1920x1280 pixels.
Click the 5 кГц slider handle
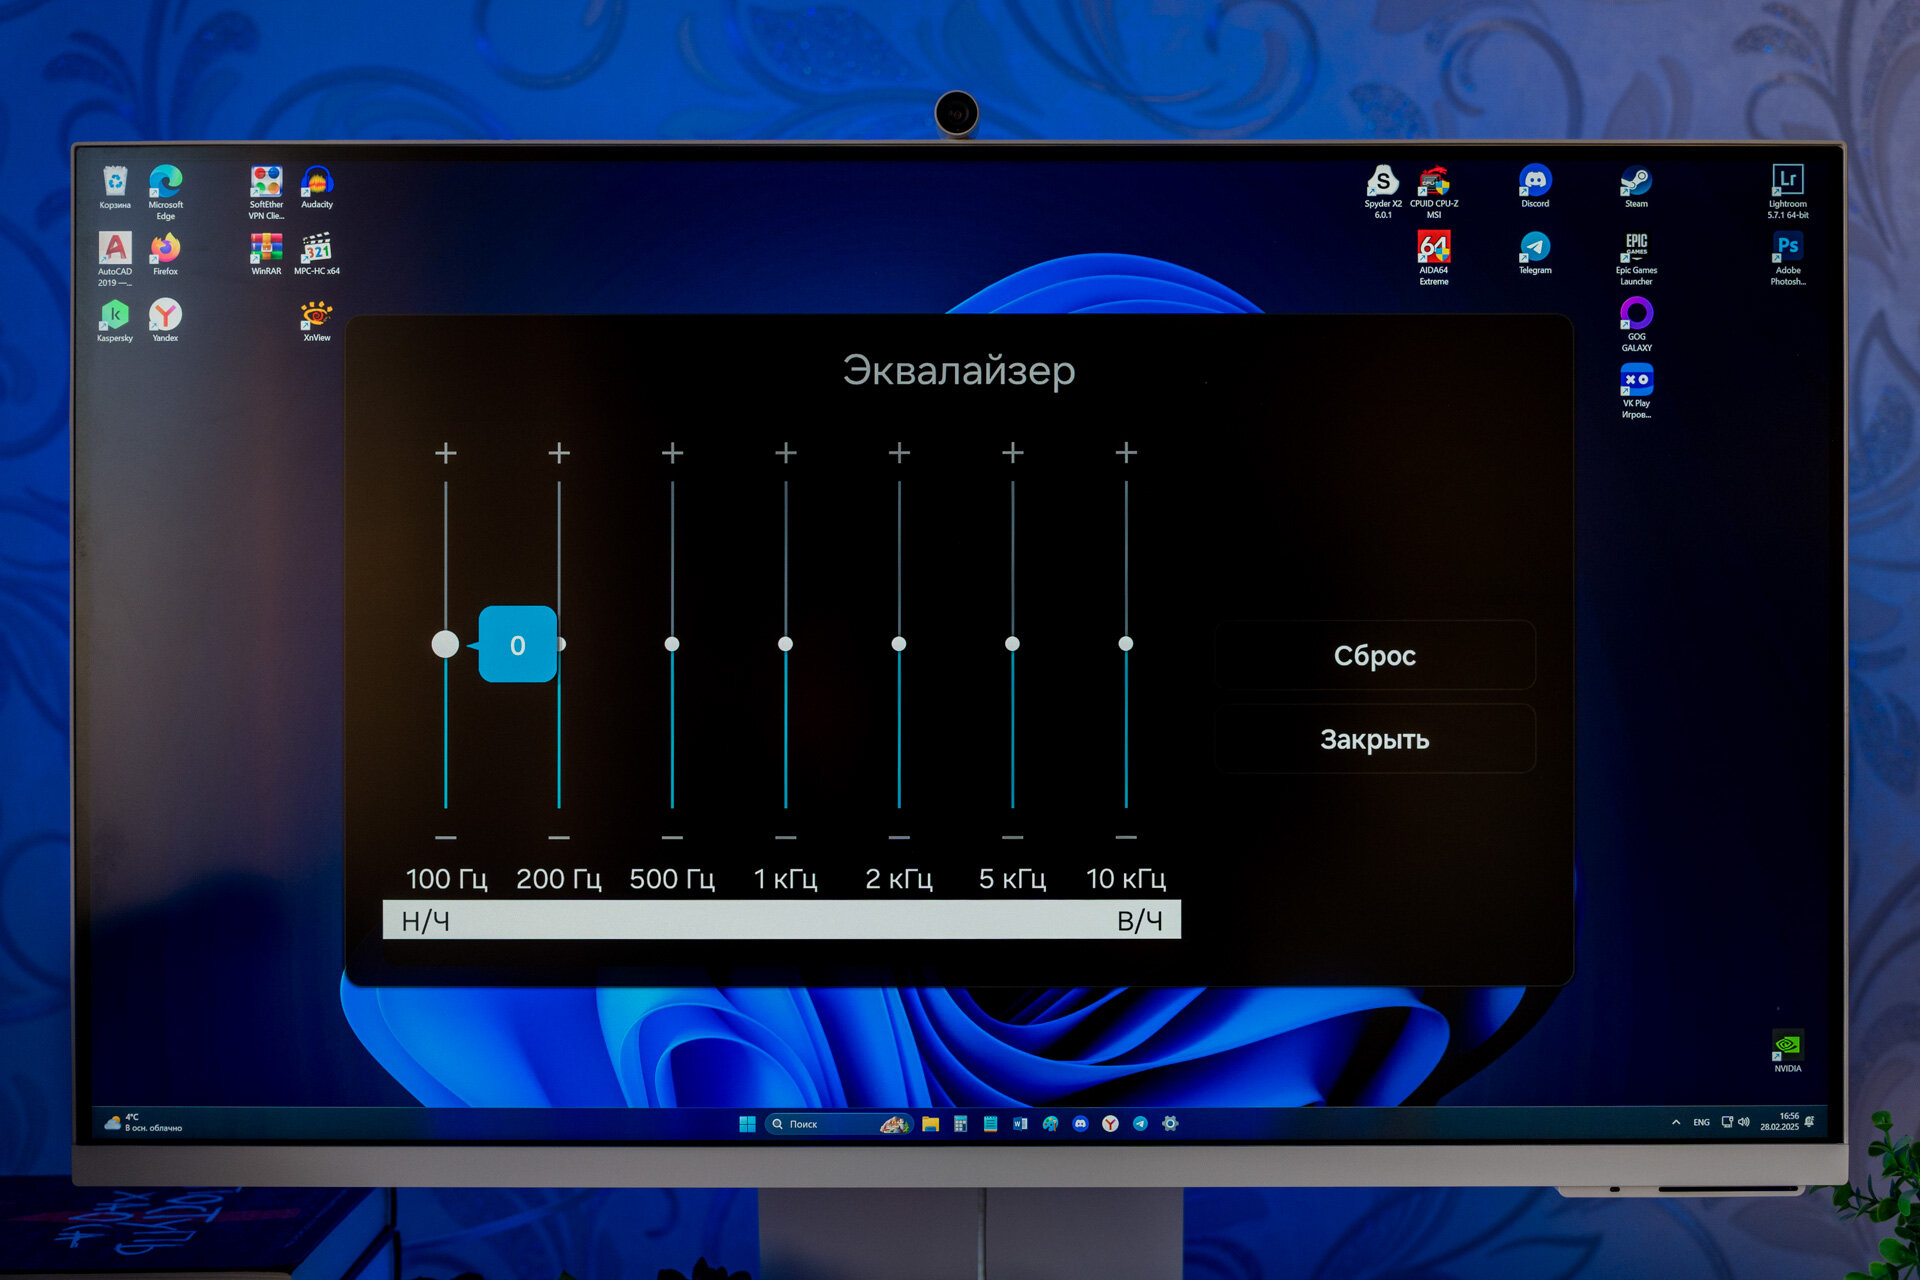[x=1012, y=644]
